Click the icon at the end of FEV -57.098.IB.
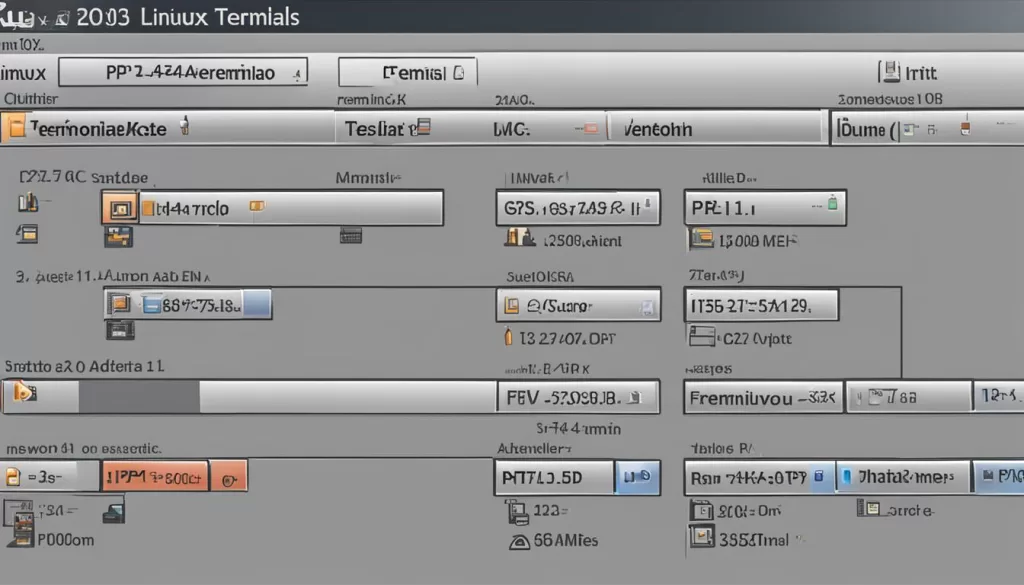 (x=634, y=397)
